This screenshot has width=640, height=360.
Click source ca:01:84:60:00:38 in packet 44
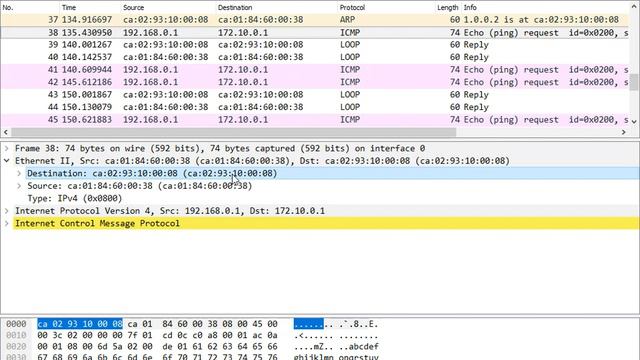(x=166, y=107)
